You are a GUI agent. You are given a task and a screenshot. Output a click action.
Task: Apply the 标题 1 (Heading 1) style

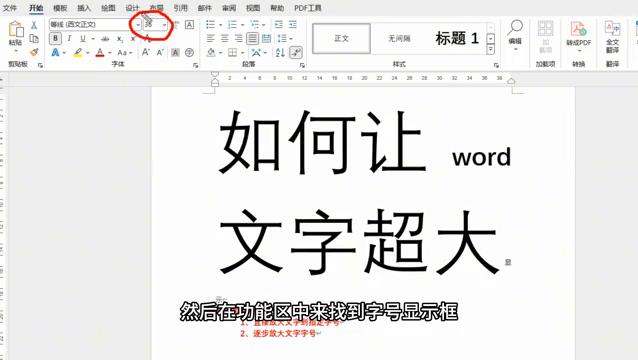pos(457,39)
